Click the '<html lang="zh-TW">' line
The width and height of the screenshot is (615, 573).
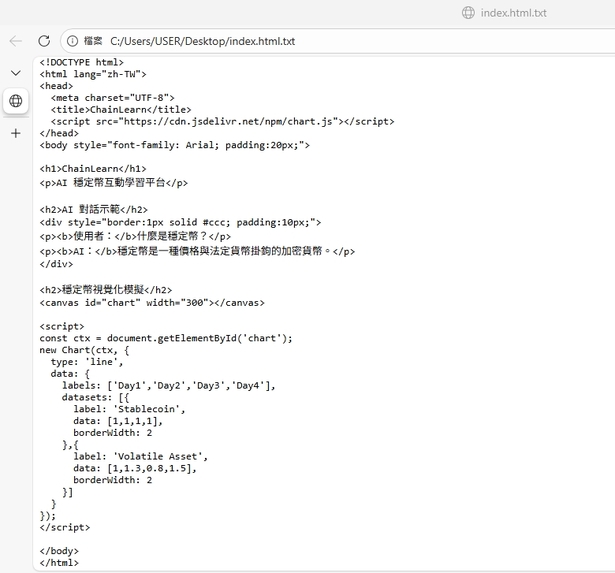(x=93, y=74)
